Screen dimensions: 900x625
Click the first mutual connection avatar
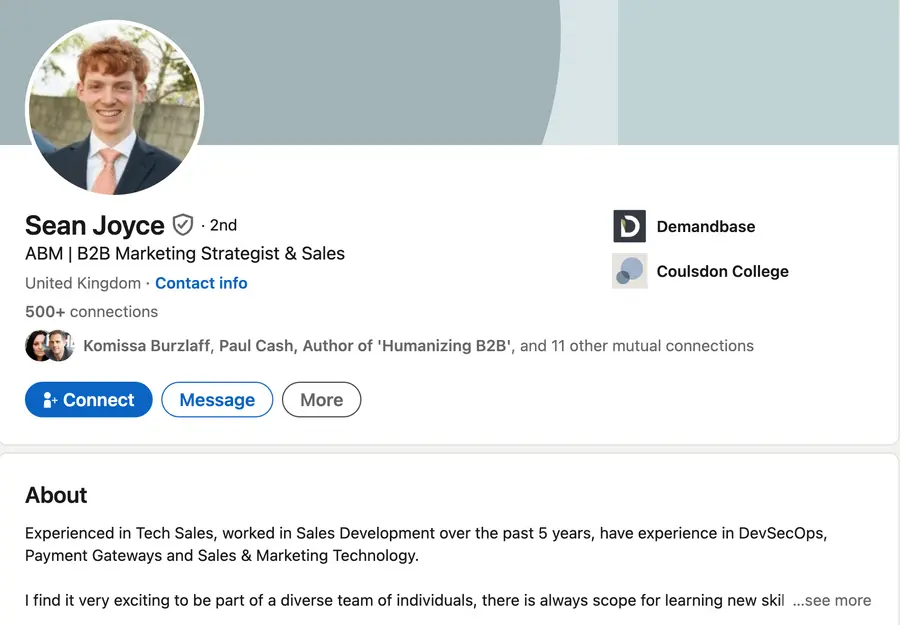pyautogui.click(x=38, y=345)
